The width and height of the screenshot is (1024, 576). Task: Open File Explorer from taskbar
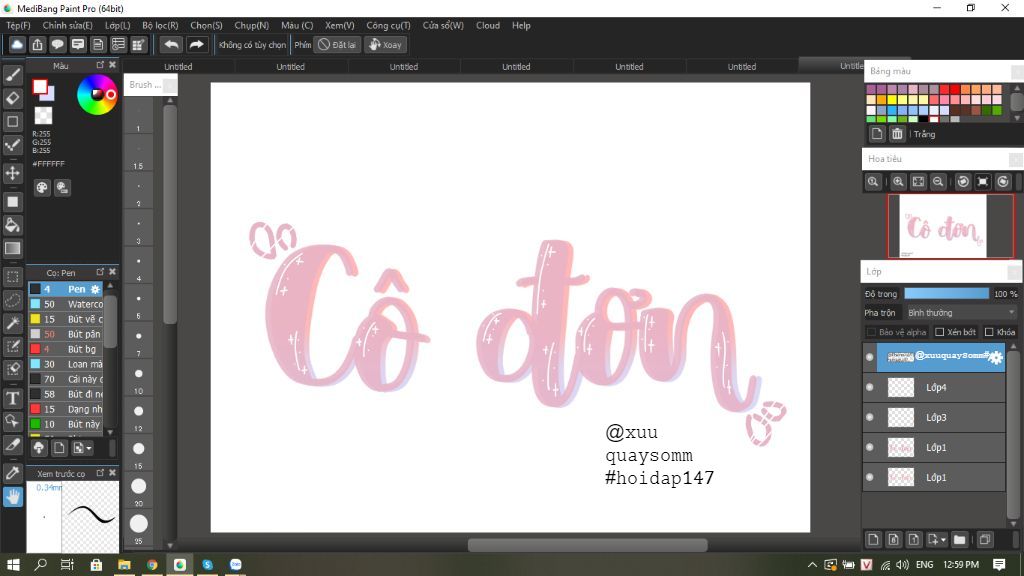(124, 564)
